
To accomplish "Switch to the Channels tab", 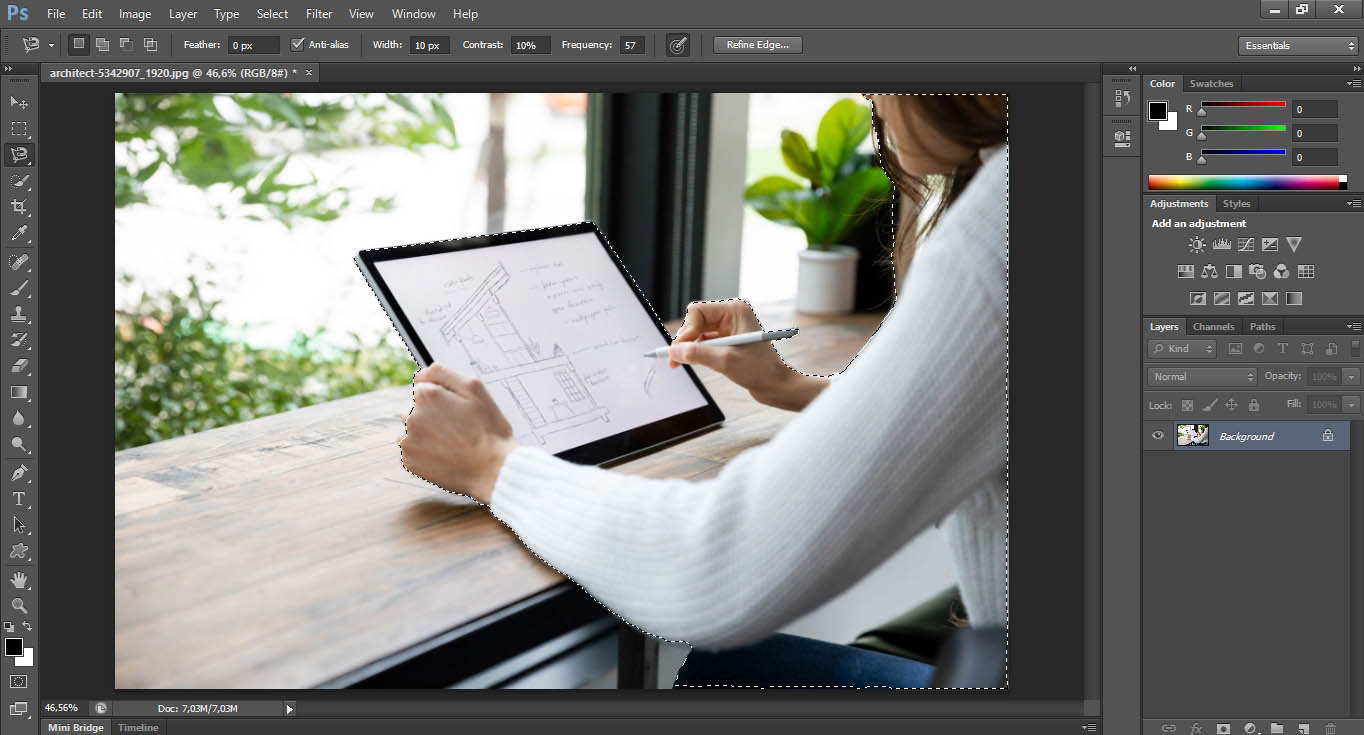I will click(1213, 326).
